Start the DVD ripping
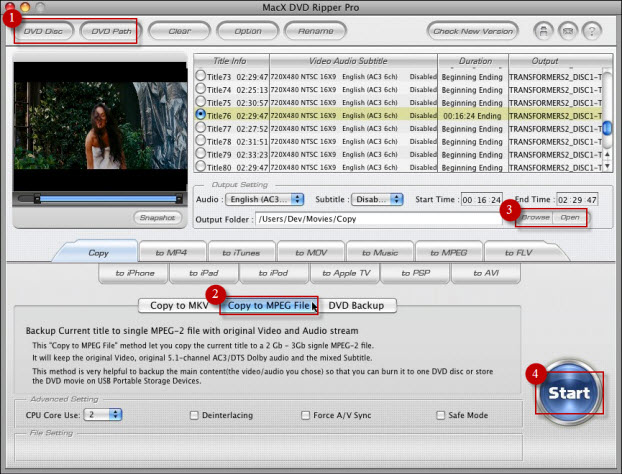 point(569,393)
